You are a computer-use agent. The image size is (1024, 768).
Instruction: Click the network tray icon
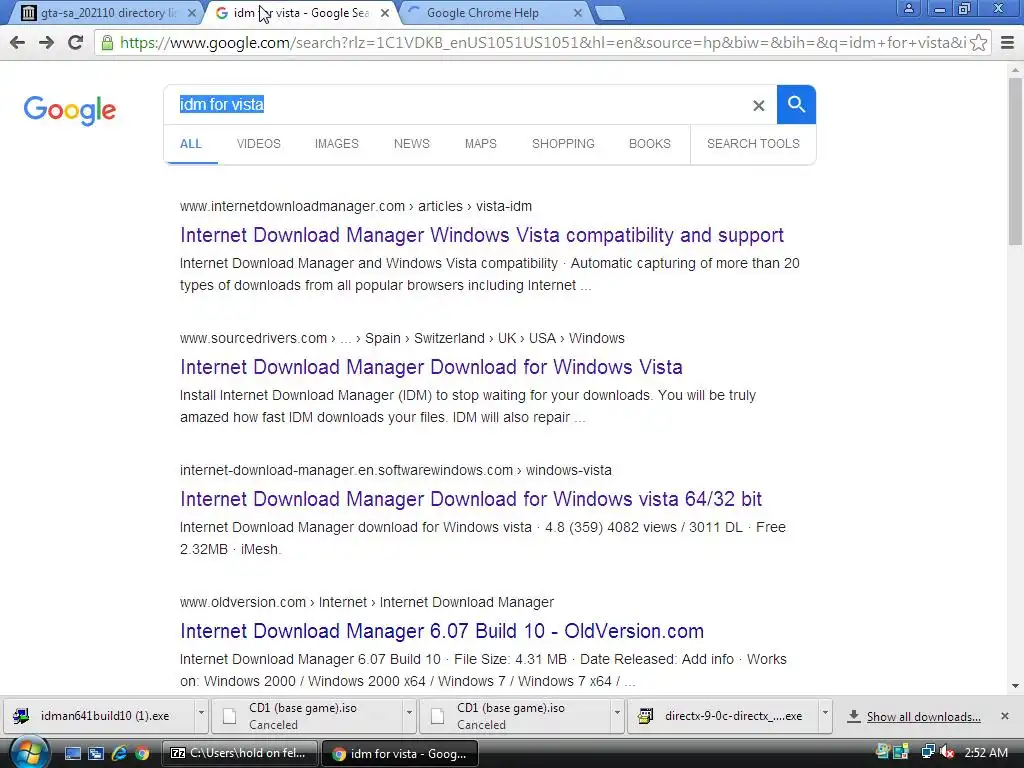[927, 752]
